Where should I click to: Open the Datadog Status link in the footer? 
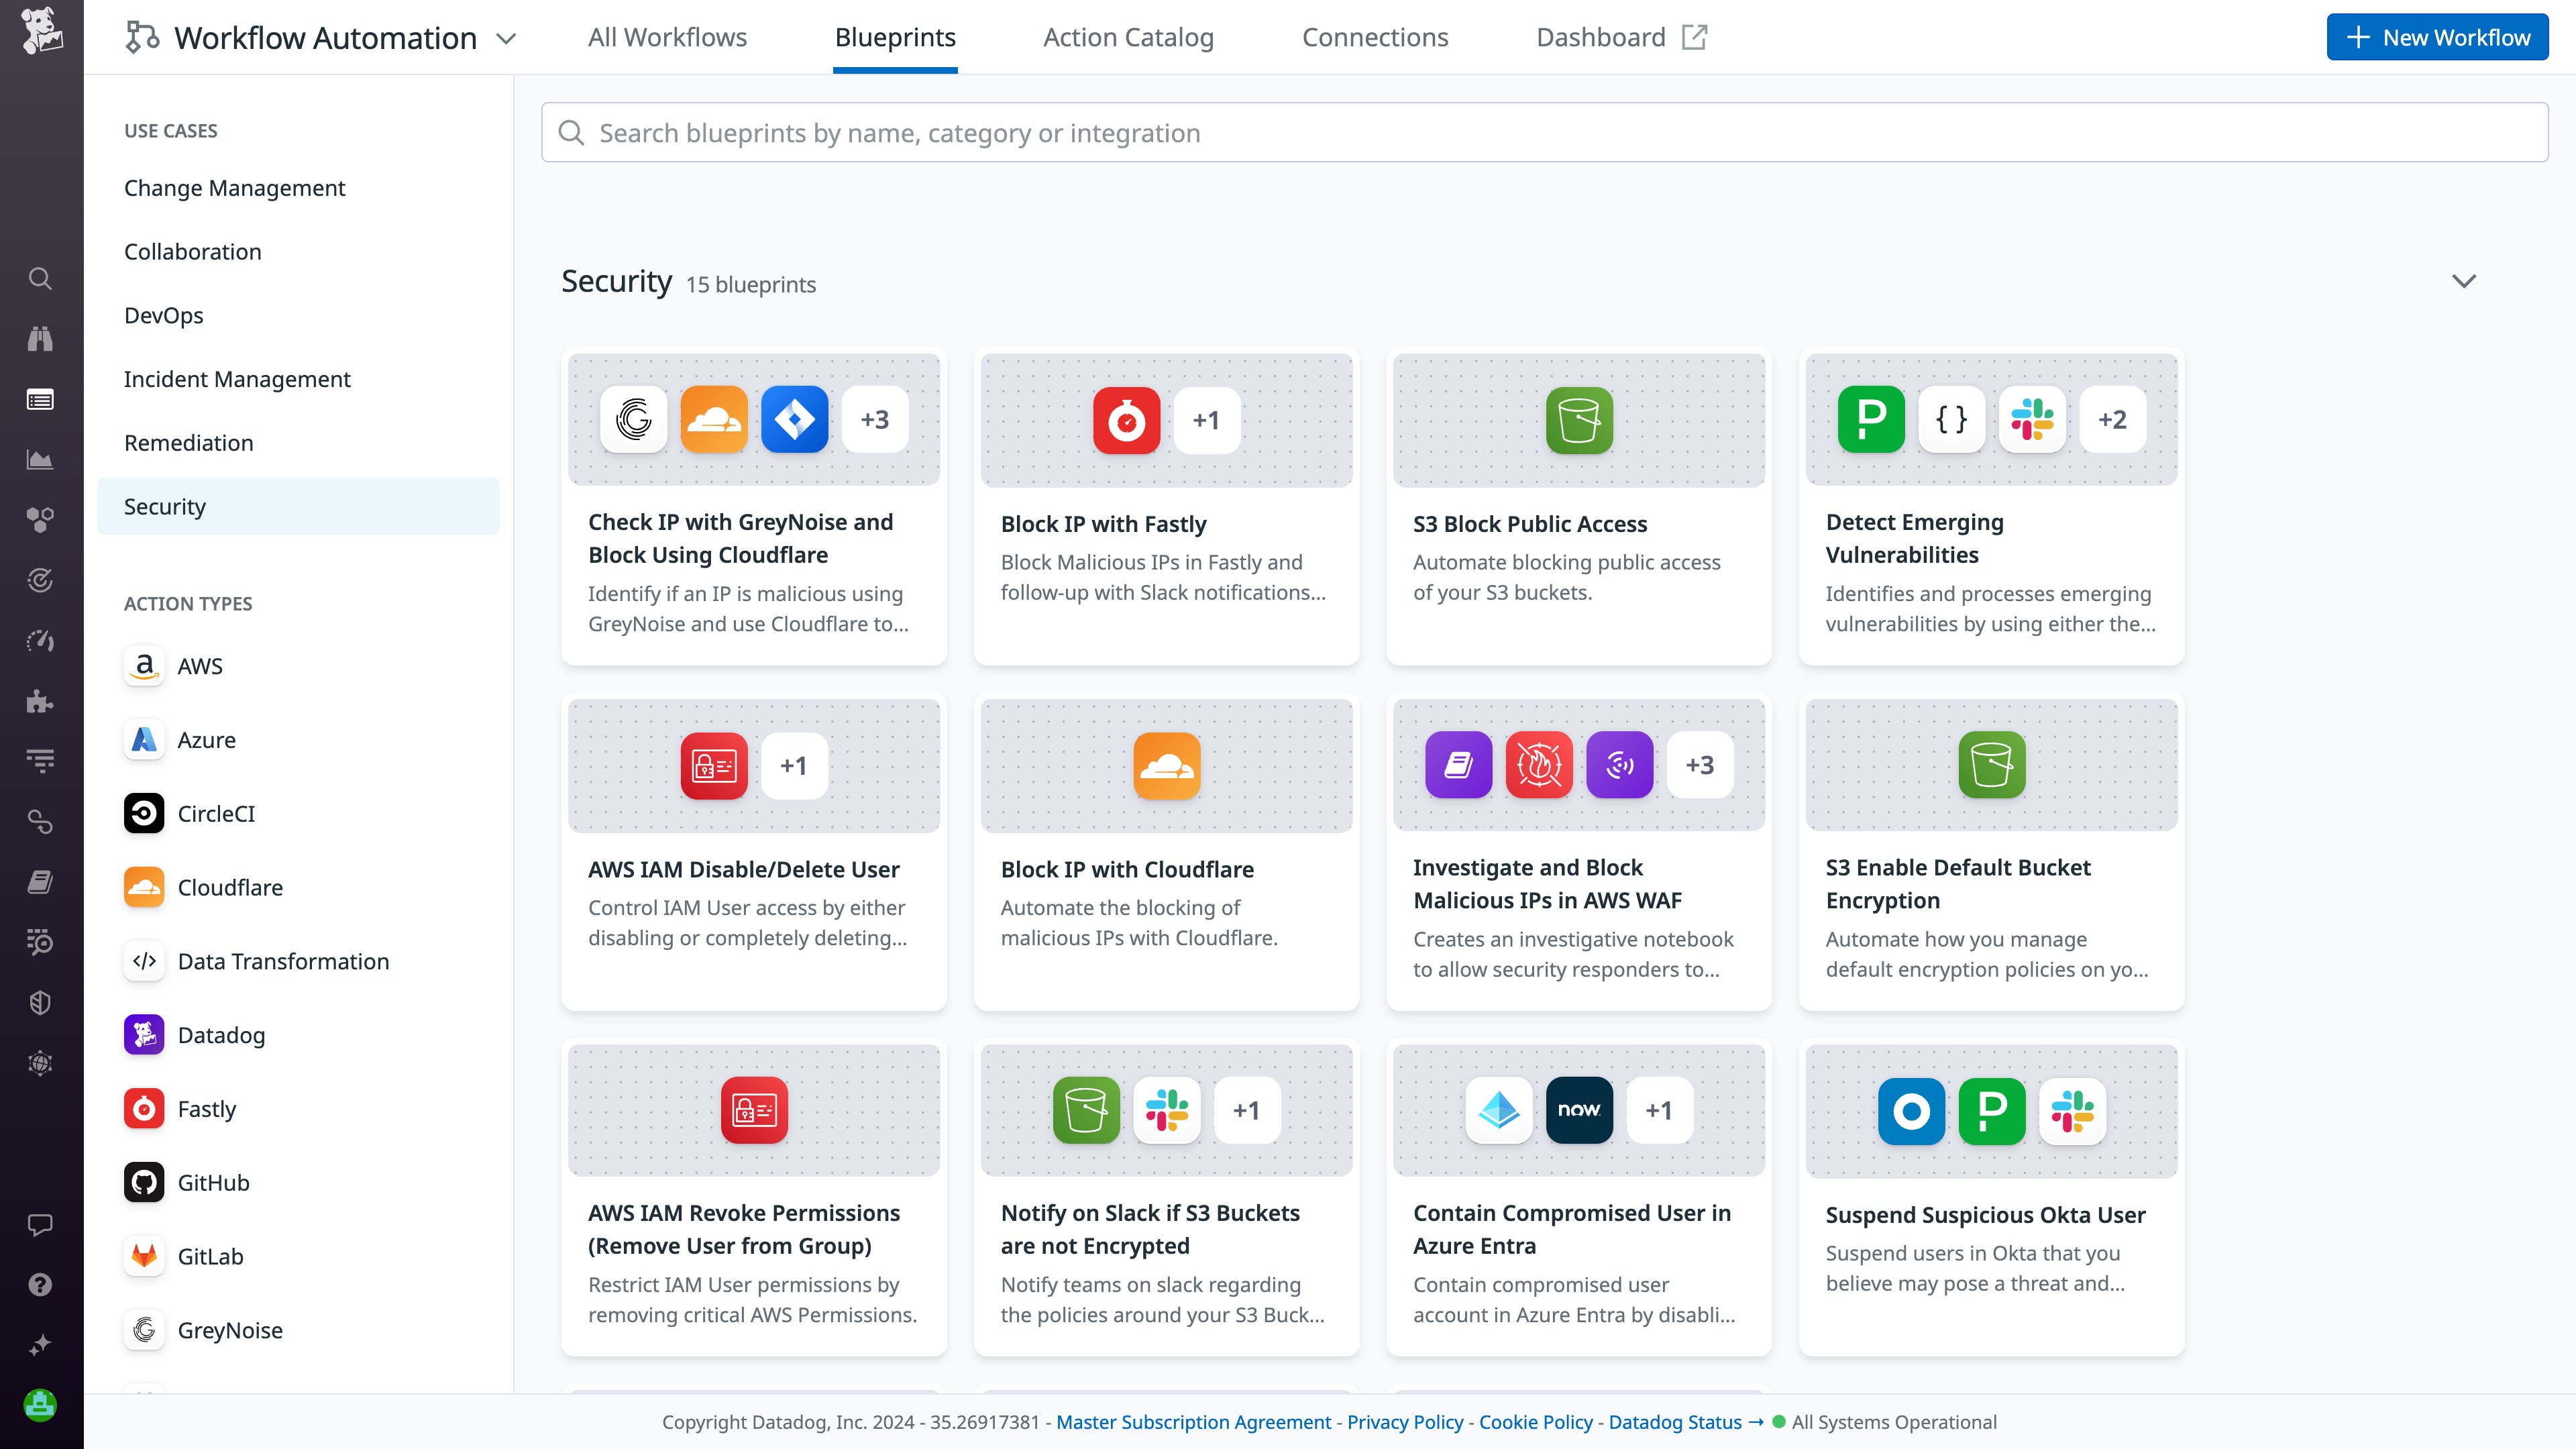[x=1675, y=1421]
